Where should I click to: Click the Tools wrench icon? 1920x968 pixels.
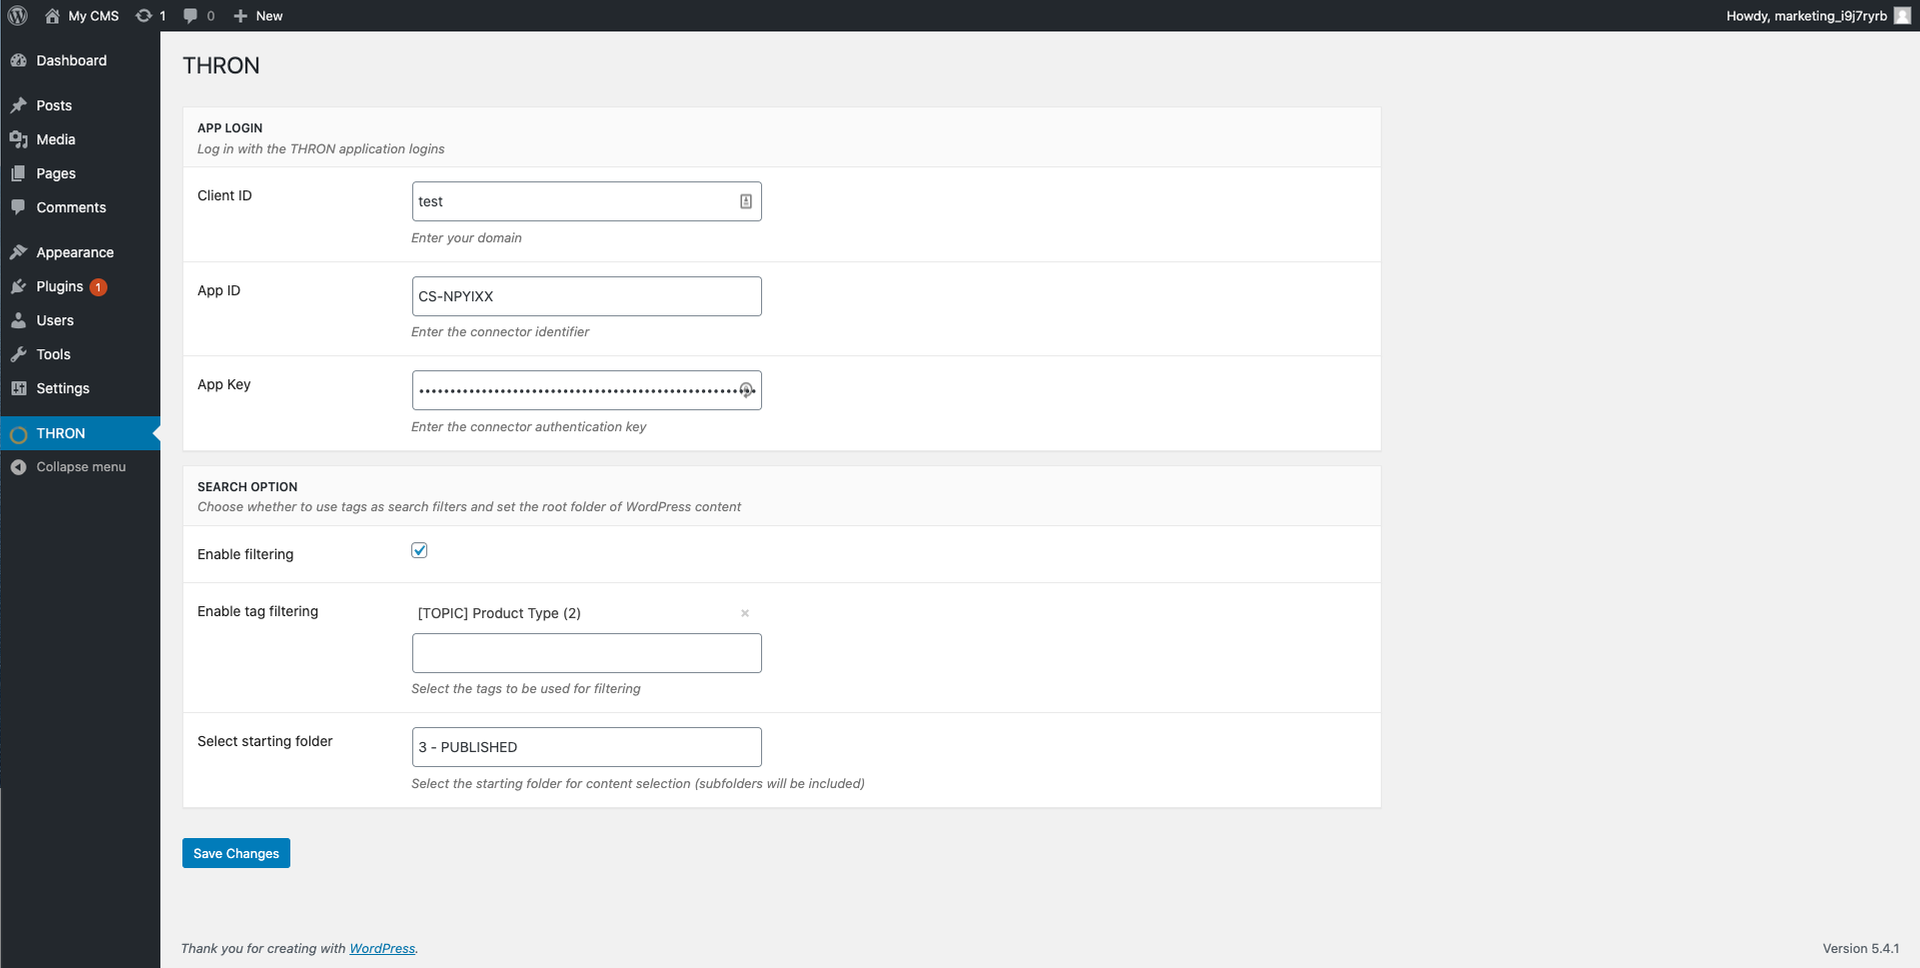[18, 354]
